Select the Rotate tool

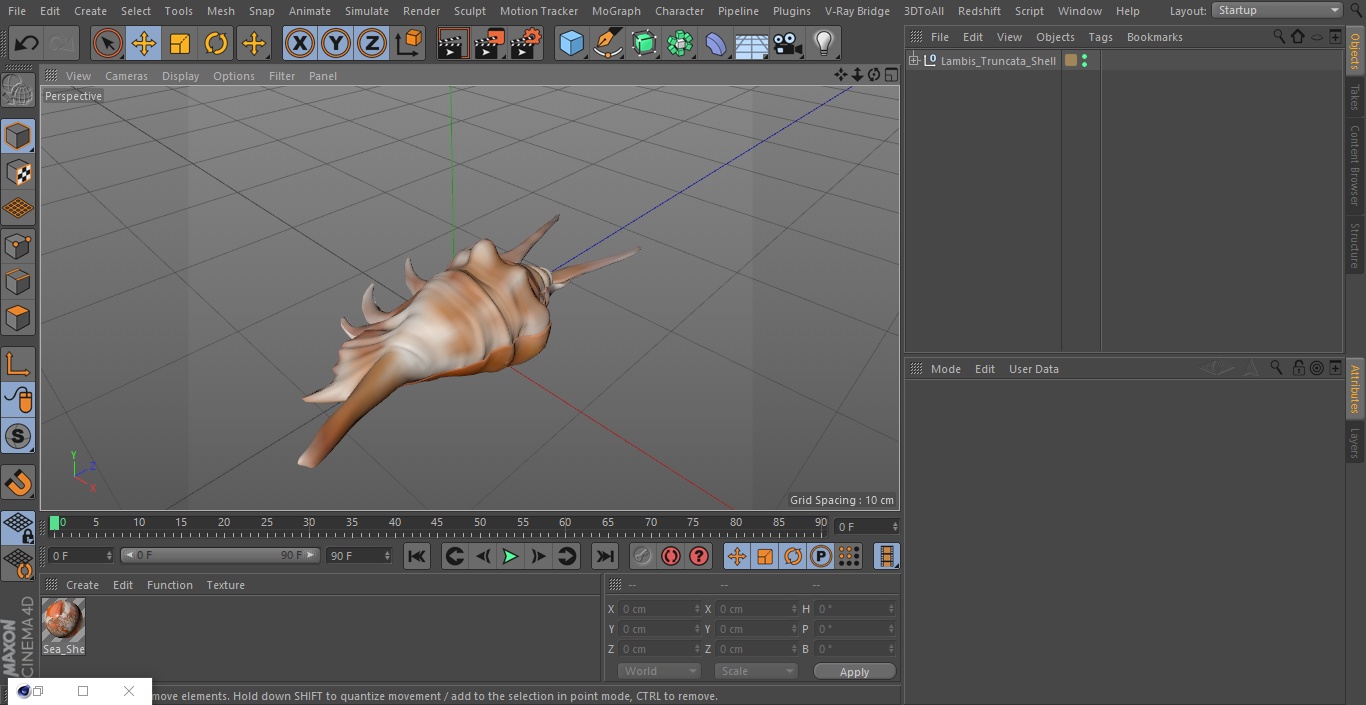(216, 43)
